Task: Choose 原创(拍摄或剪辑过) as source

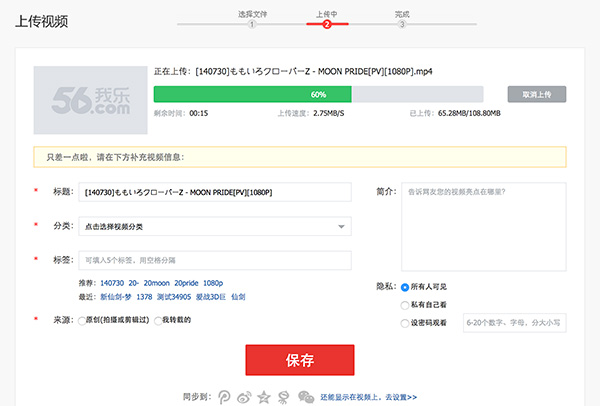Action: (x=82, y=321)
